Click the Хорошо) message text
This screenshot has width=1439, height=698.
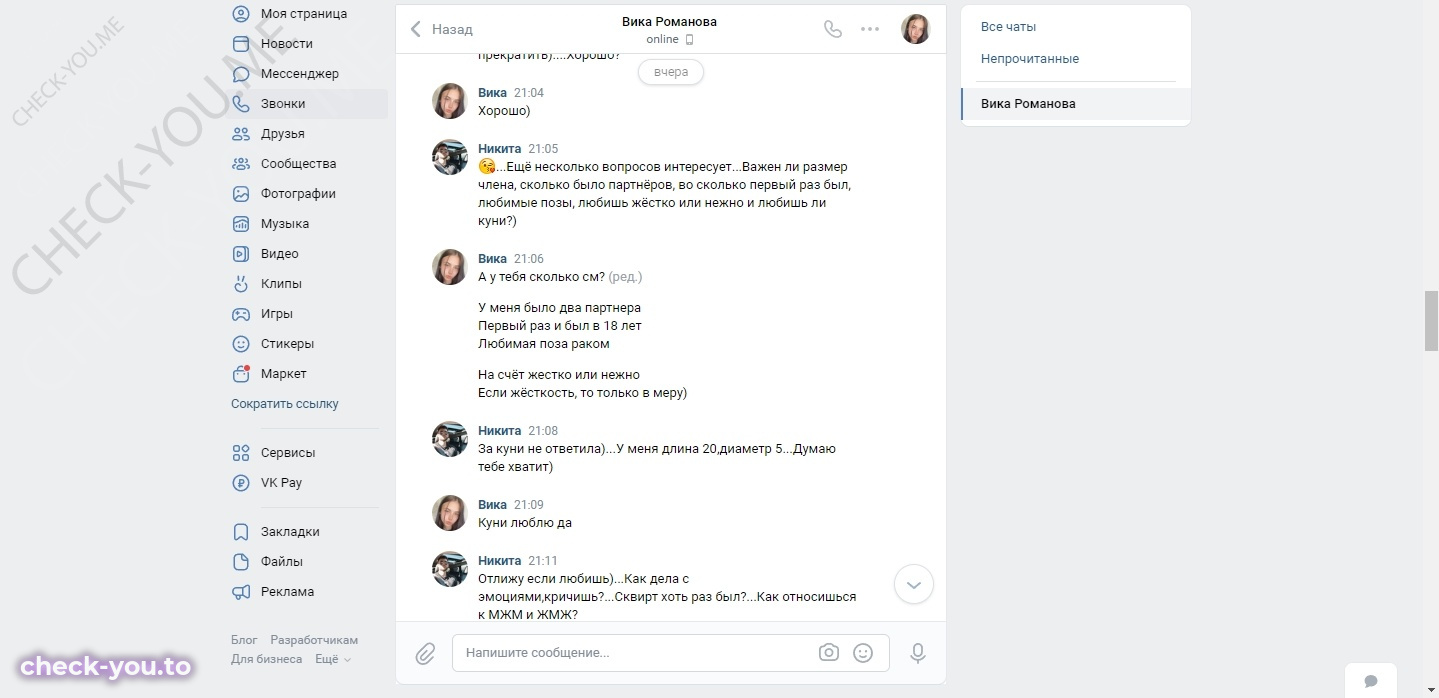pos(504,111)
